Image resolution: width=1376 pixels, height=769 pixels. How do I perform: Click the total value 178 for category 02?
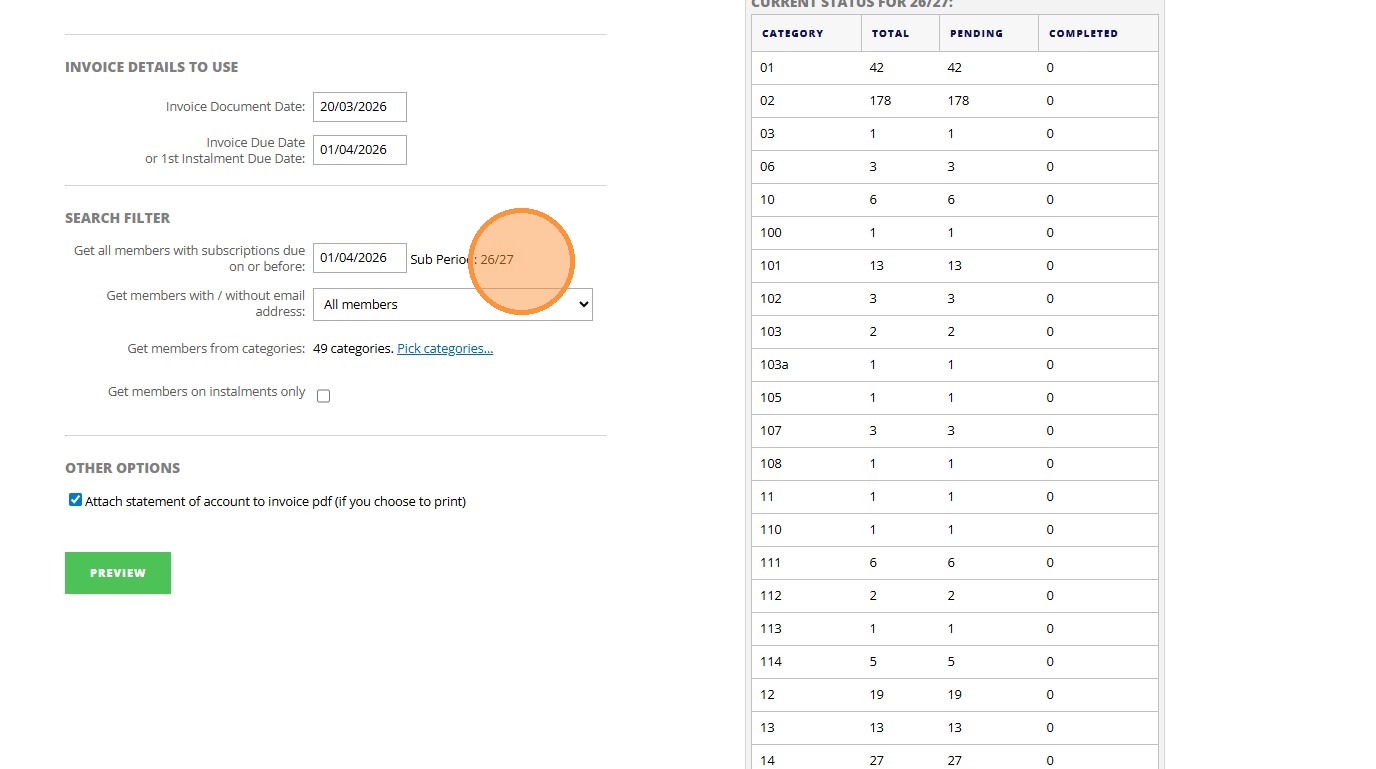(x=880, y=101)
